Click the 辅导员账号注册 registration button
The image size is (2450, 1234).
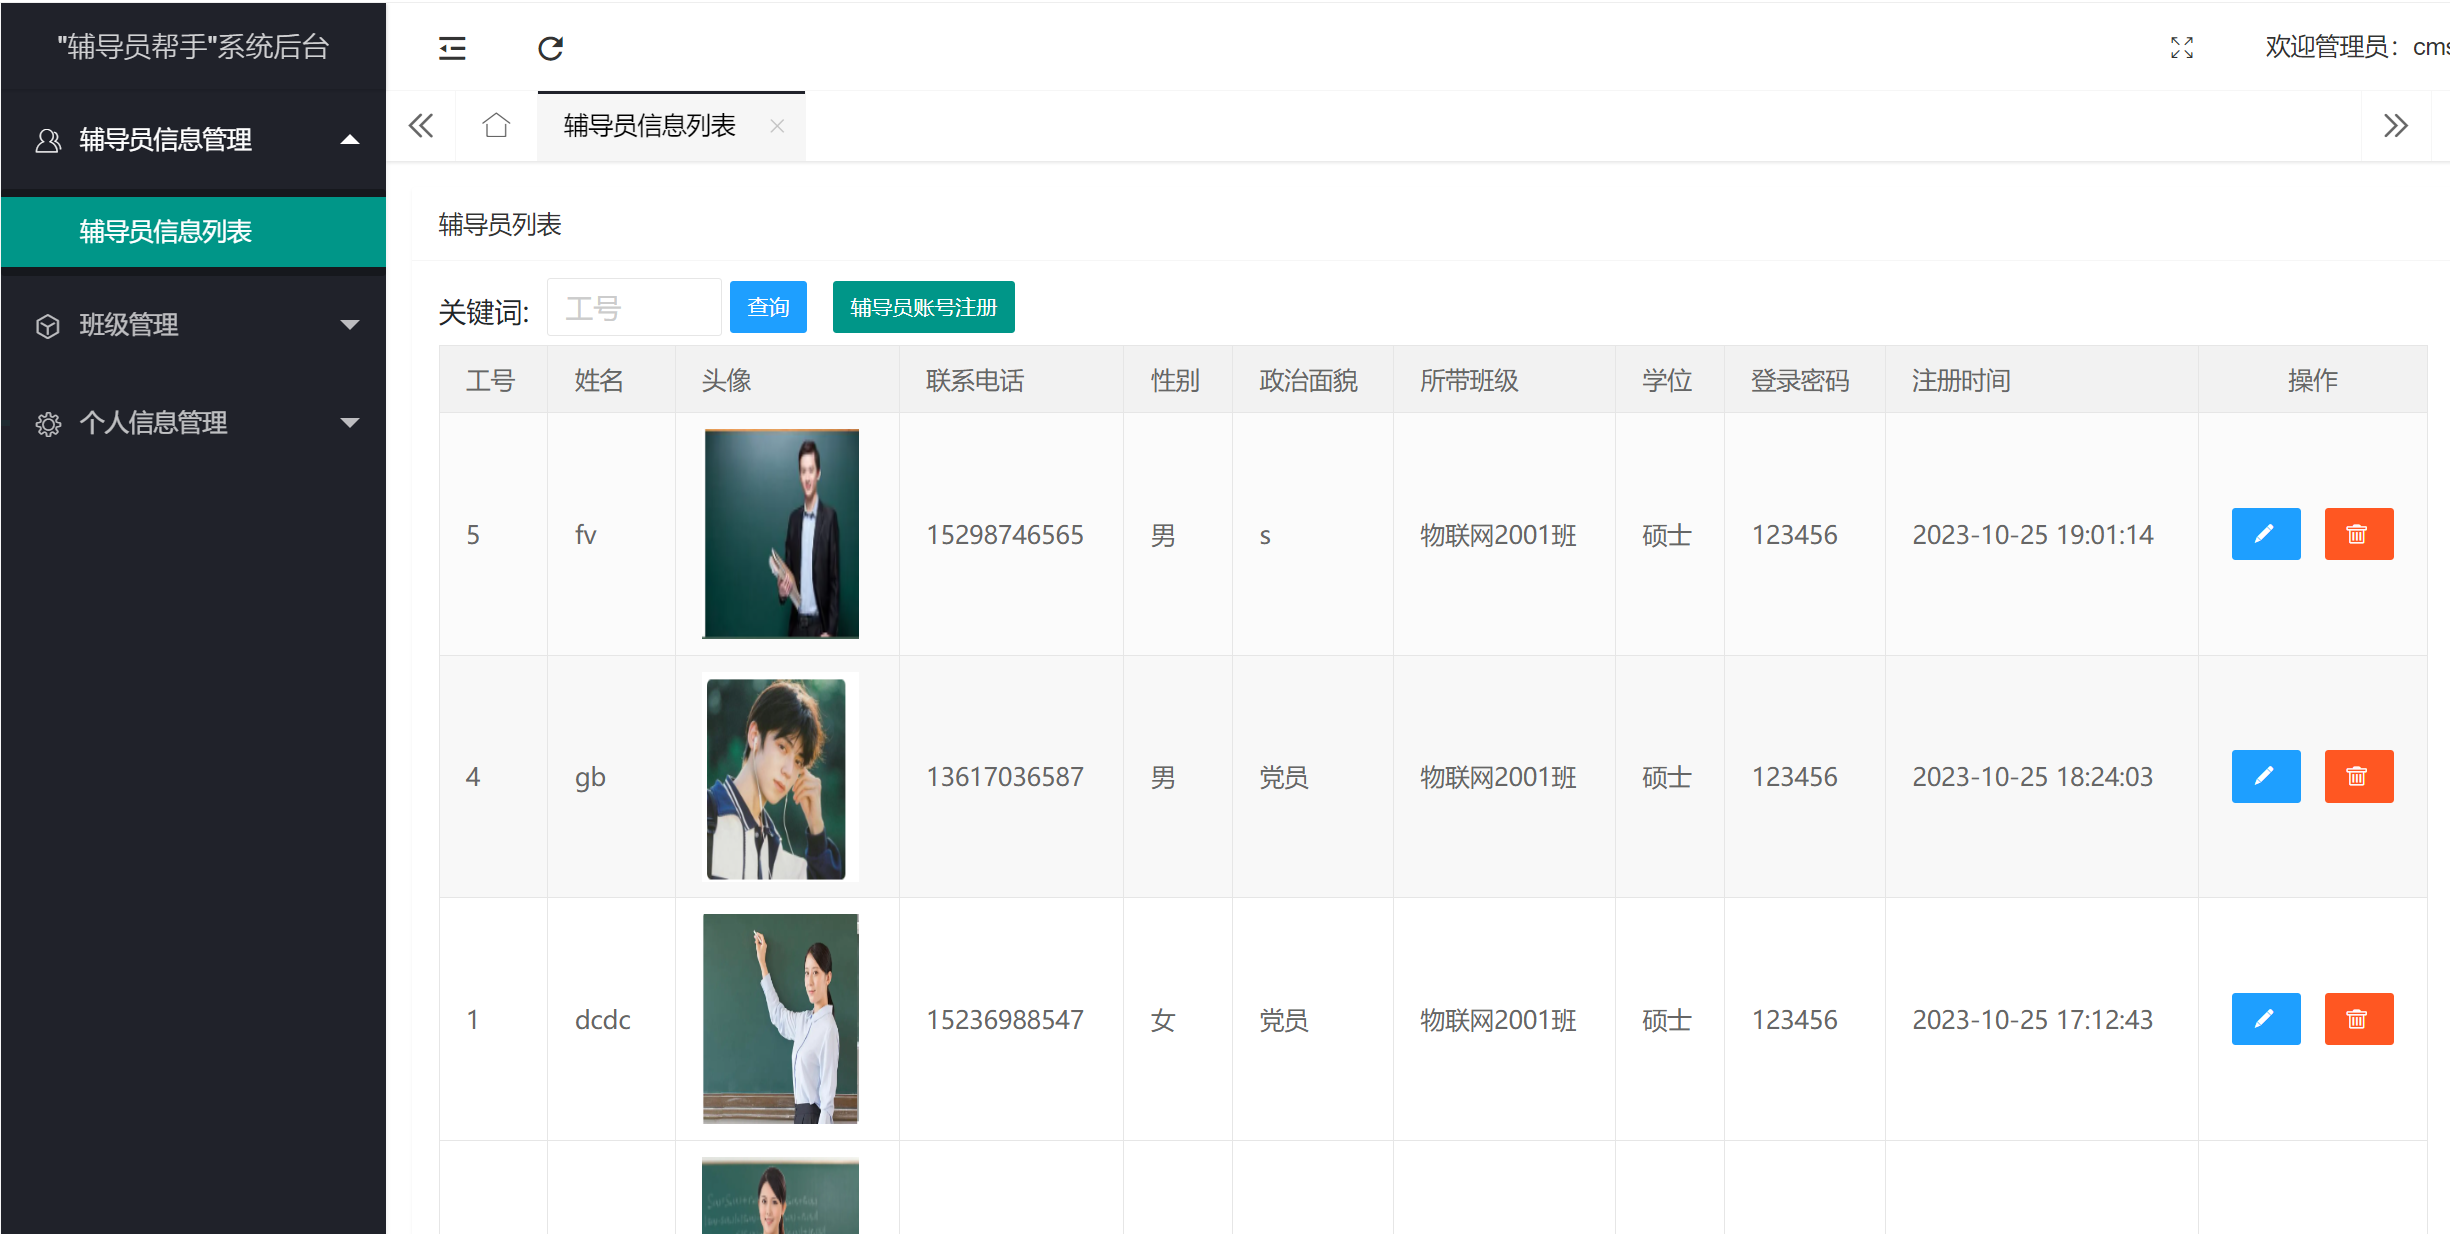(x=923, y=307)
